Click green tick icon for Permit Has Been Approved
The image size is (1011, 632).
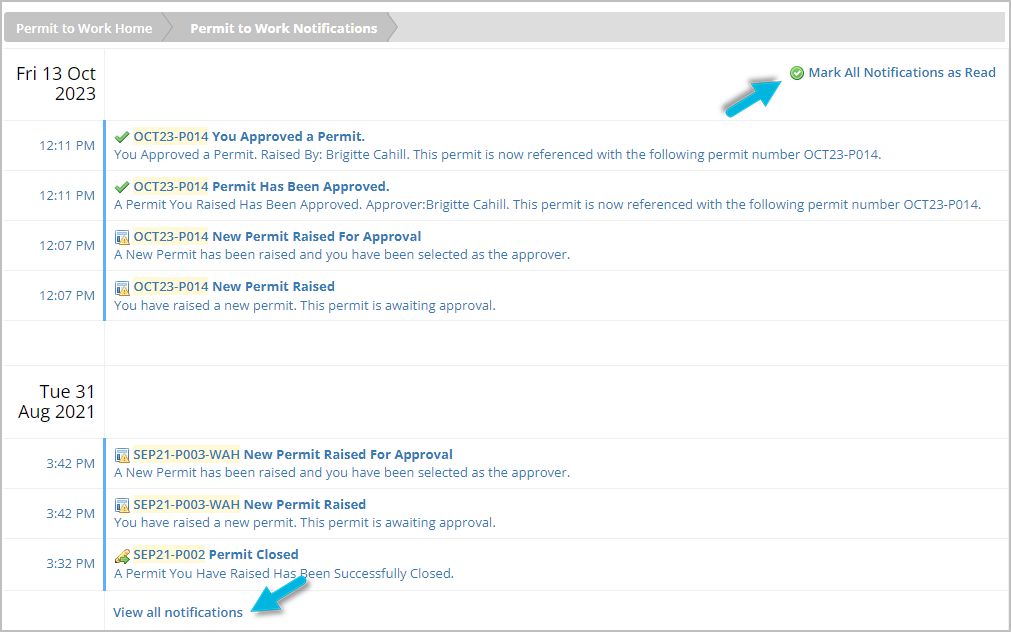coord(122,186)
